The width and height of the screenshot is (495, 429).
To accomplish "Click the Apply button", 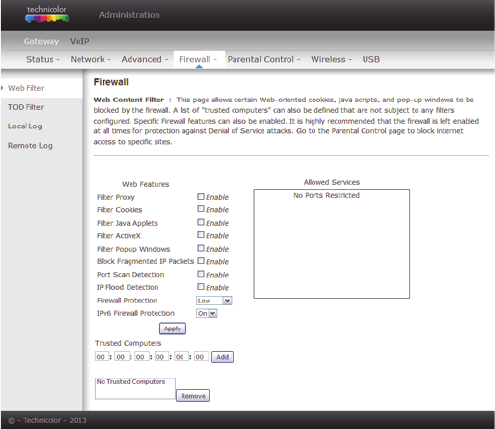I will tap(172, 329).
